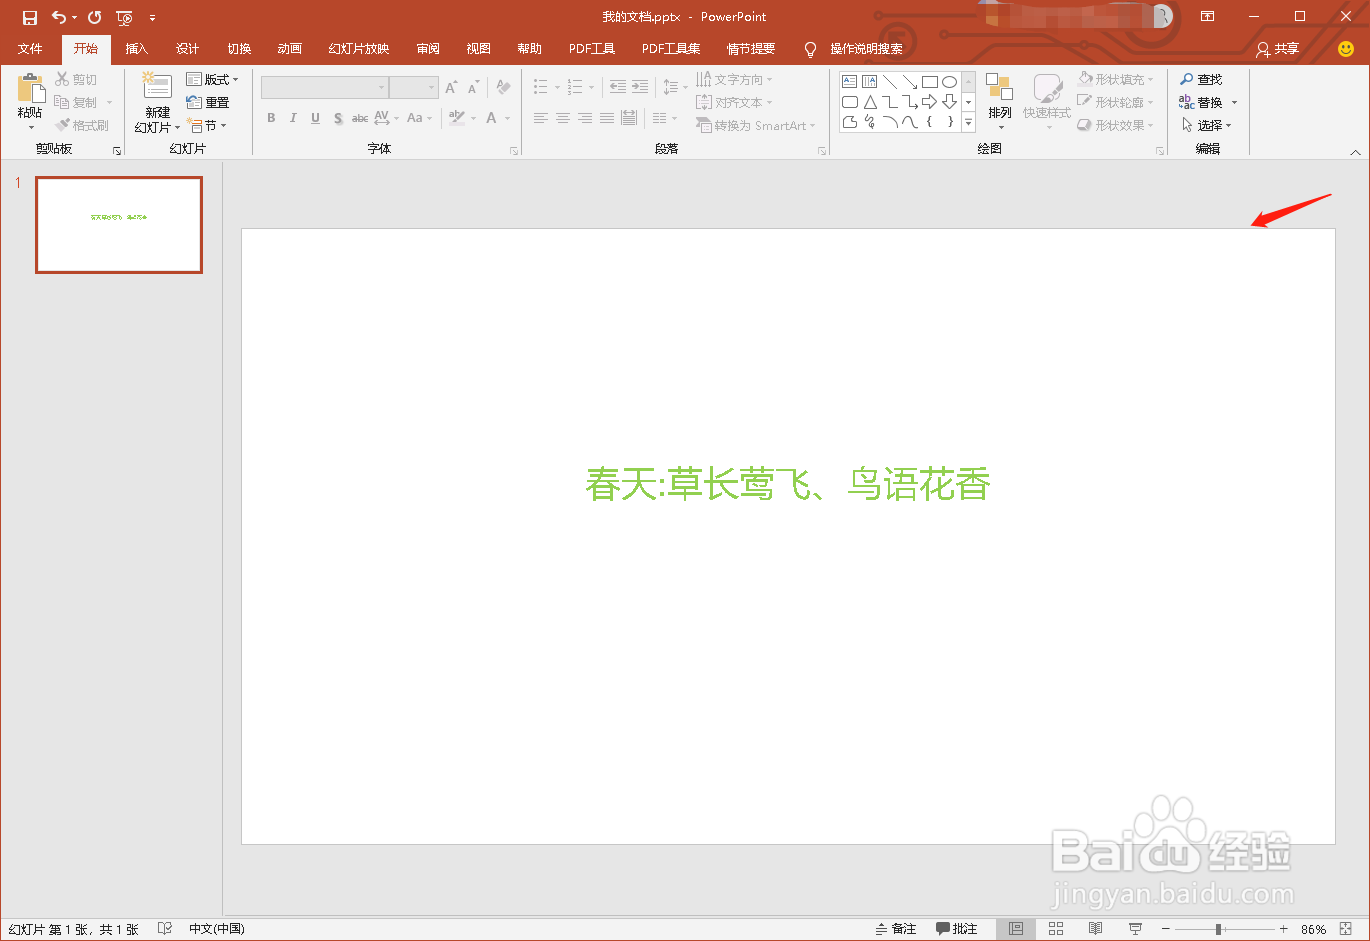1370x941 pixels.
Task: Click the language indicator 中文(中国)
Action: (x=217, y=929)
